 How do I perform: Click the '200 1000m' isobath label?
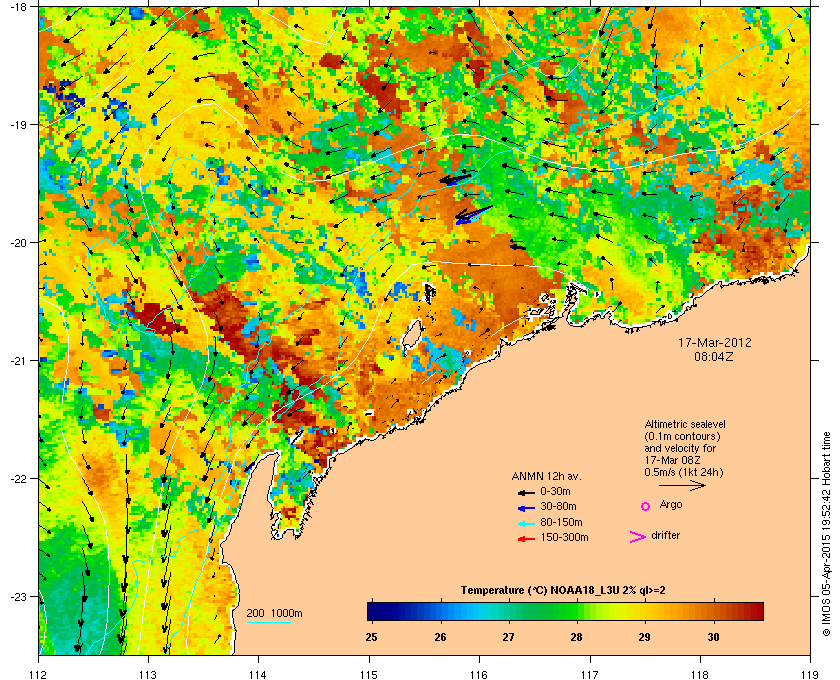click(x=274, y=614)
